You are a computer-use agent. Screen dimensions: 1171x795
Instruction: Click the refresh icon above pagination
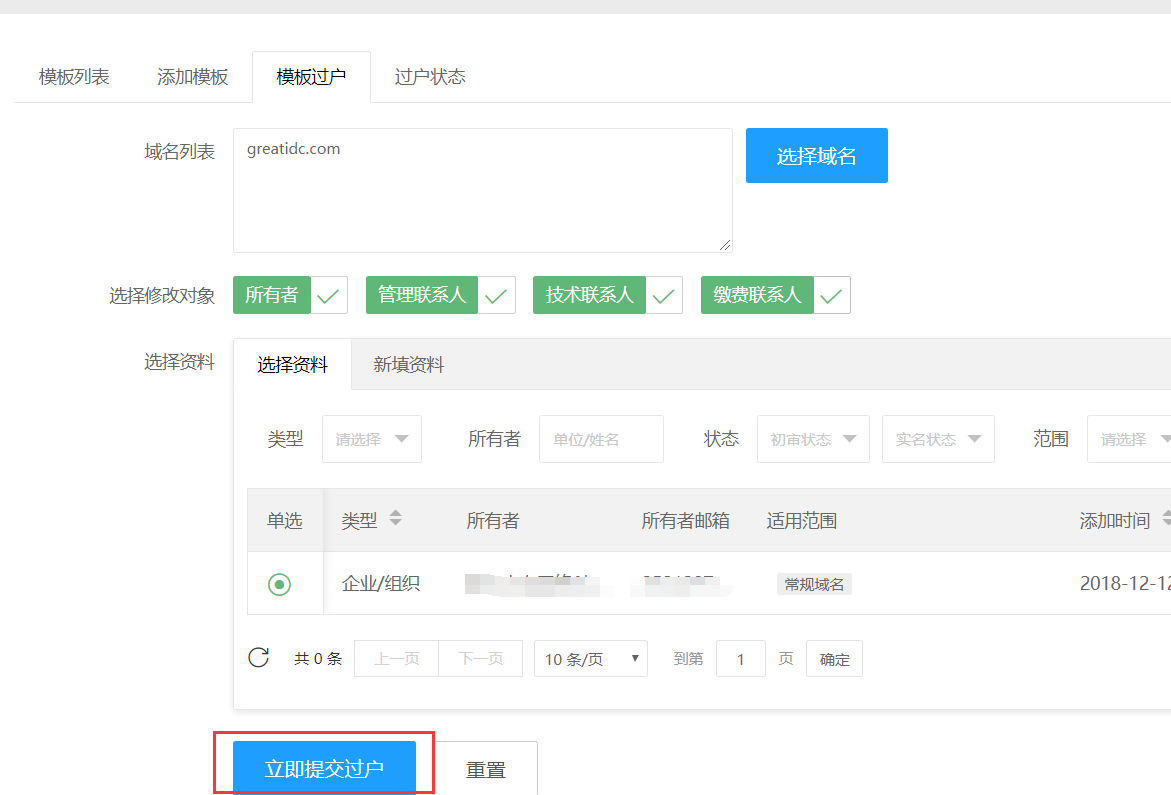pos(259,658)
